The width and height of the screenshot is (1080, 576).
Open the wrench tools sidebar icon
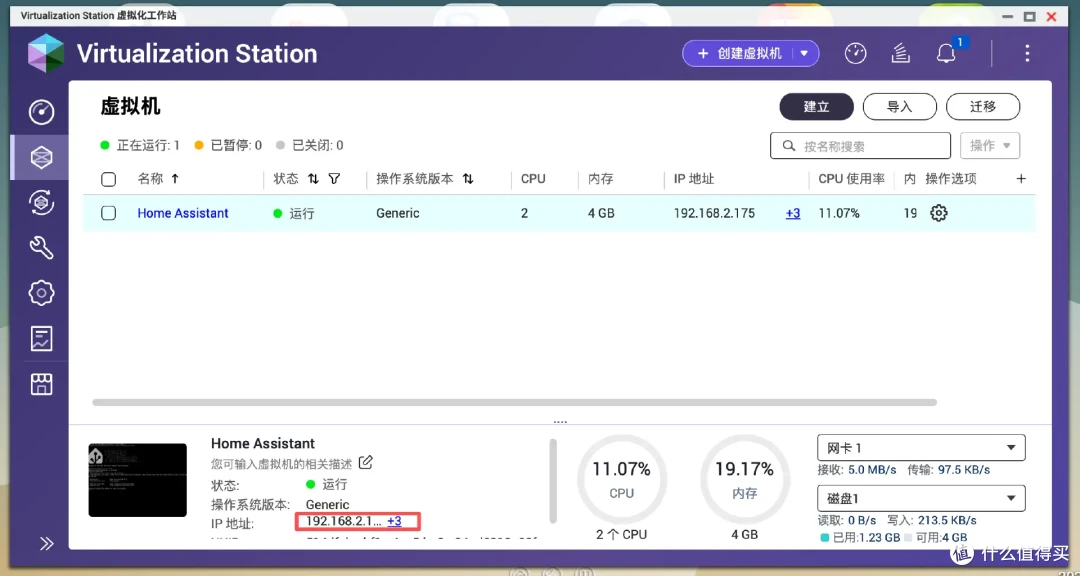[41, 247]
